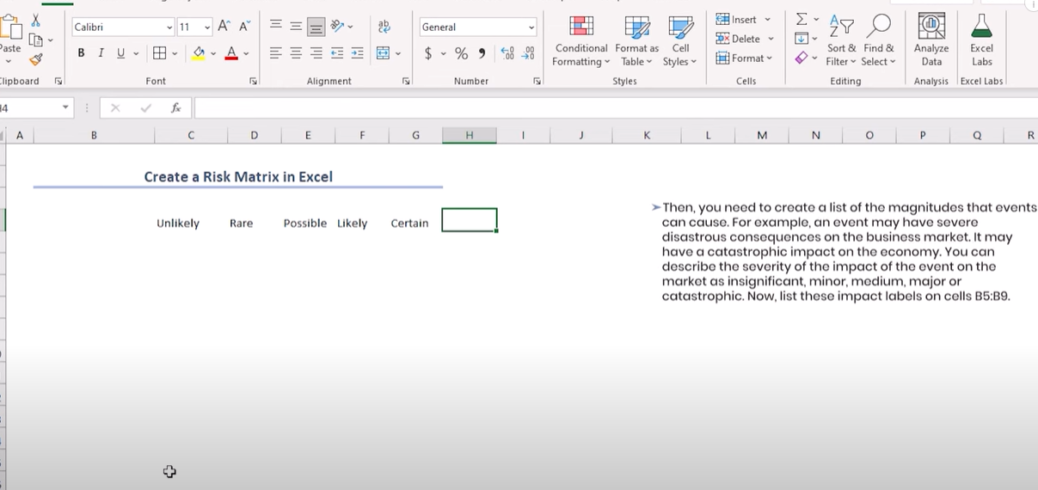Open the Name Box dropdown

click(x=66, y=107)
